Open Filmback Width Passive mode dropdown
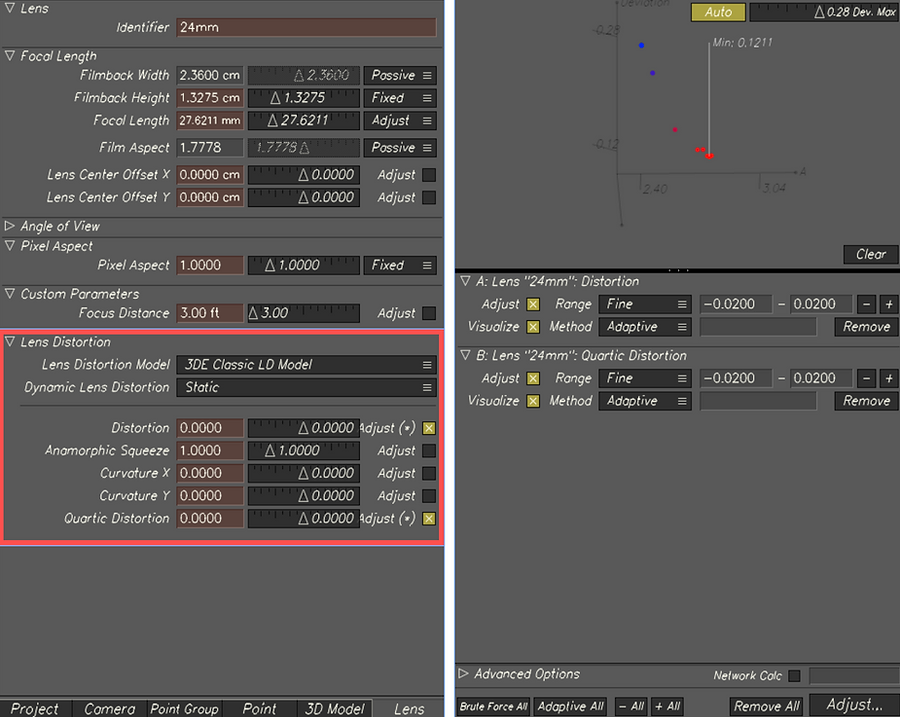 click(400, 75)
